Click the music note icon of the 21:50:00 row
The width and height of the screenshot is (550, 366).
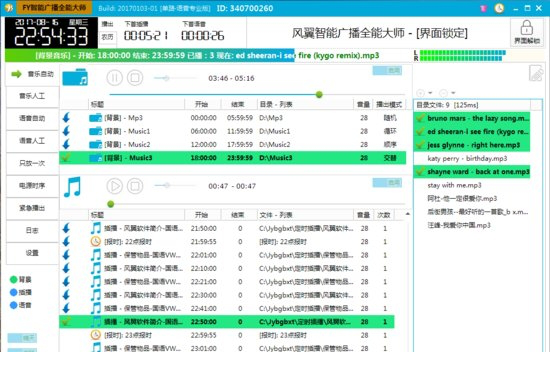(95, 228)
